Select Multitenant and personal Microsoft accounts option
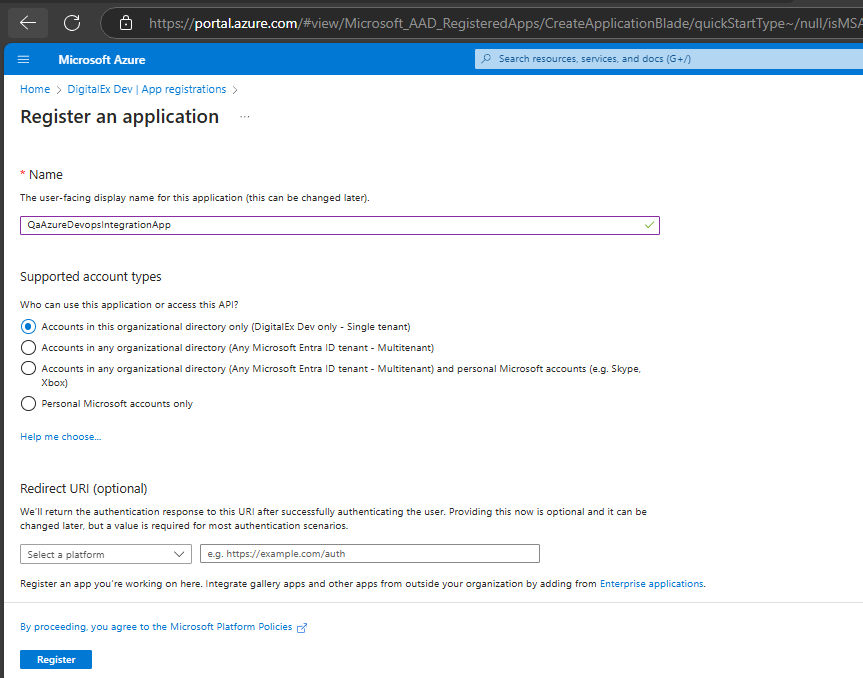The image size is (863, 678). click(28, 369)
